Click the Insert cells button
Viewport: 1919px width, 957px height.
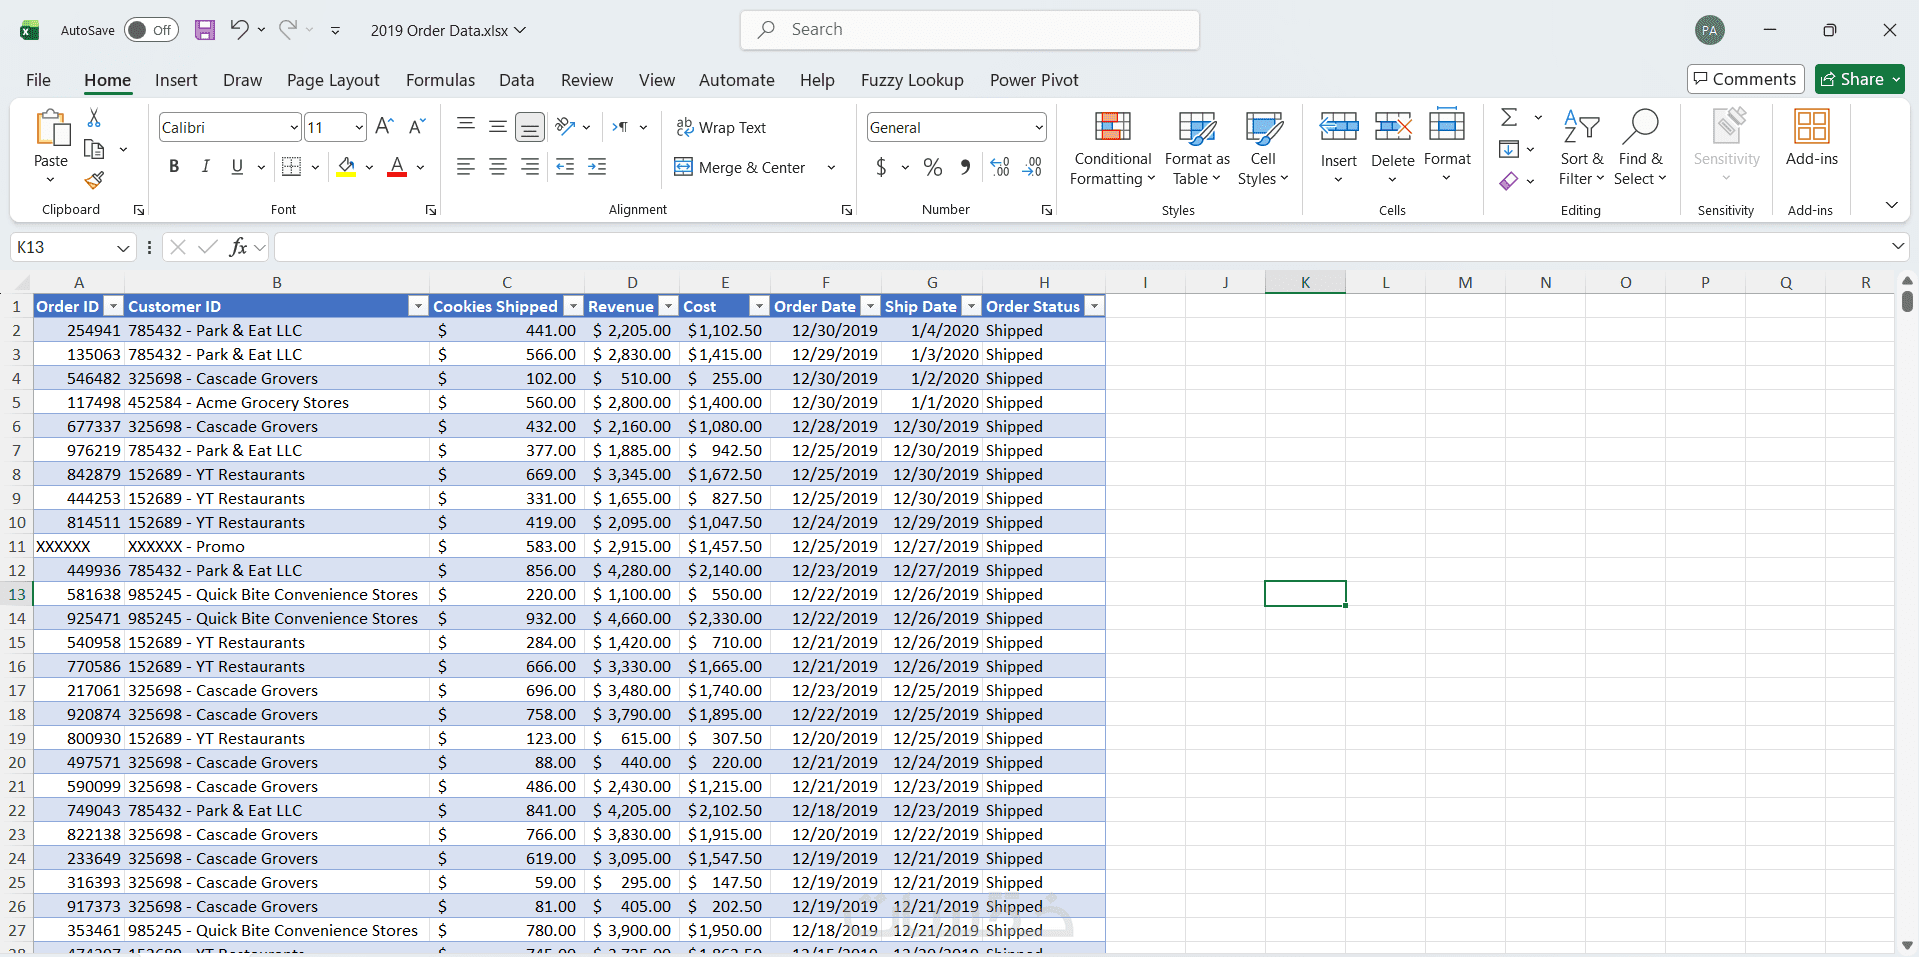click(x=1339, y=146)
